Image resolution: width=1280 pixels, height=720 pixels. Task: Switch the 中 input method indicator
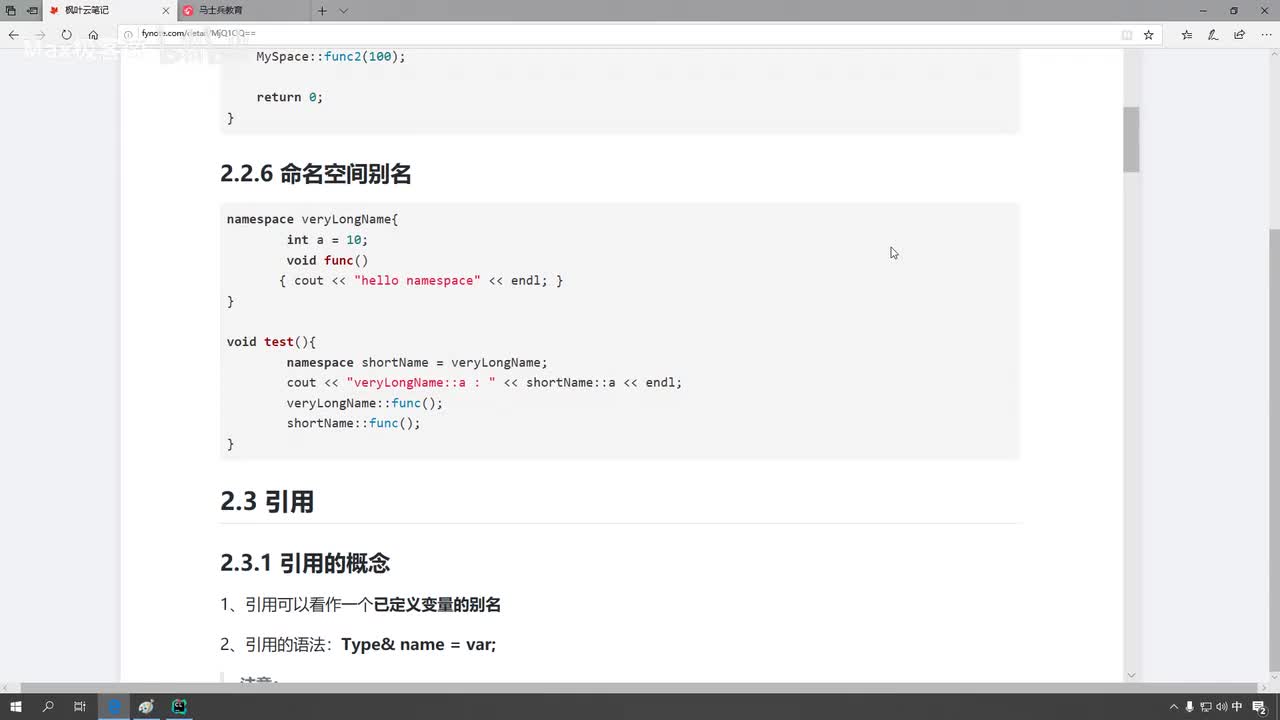pyautogui.click(x=1238, y=706)
